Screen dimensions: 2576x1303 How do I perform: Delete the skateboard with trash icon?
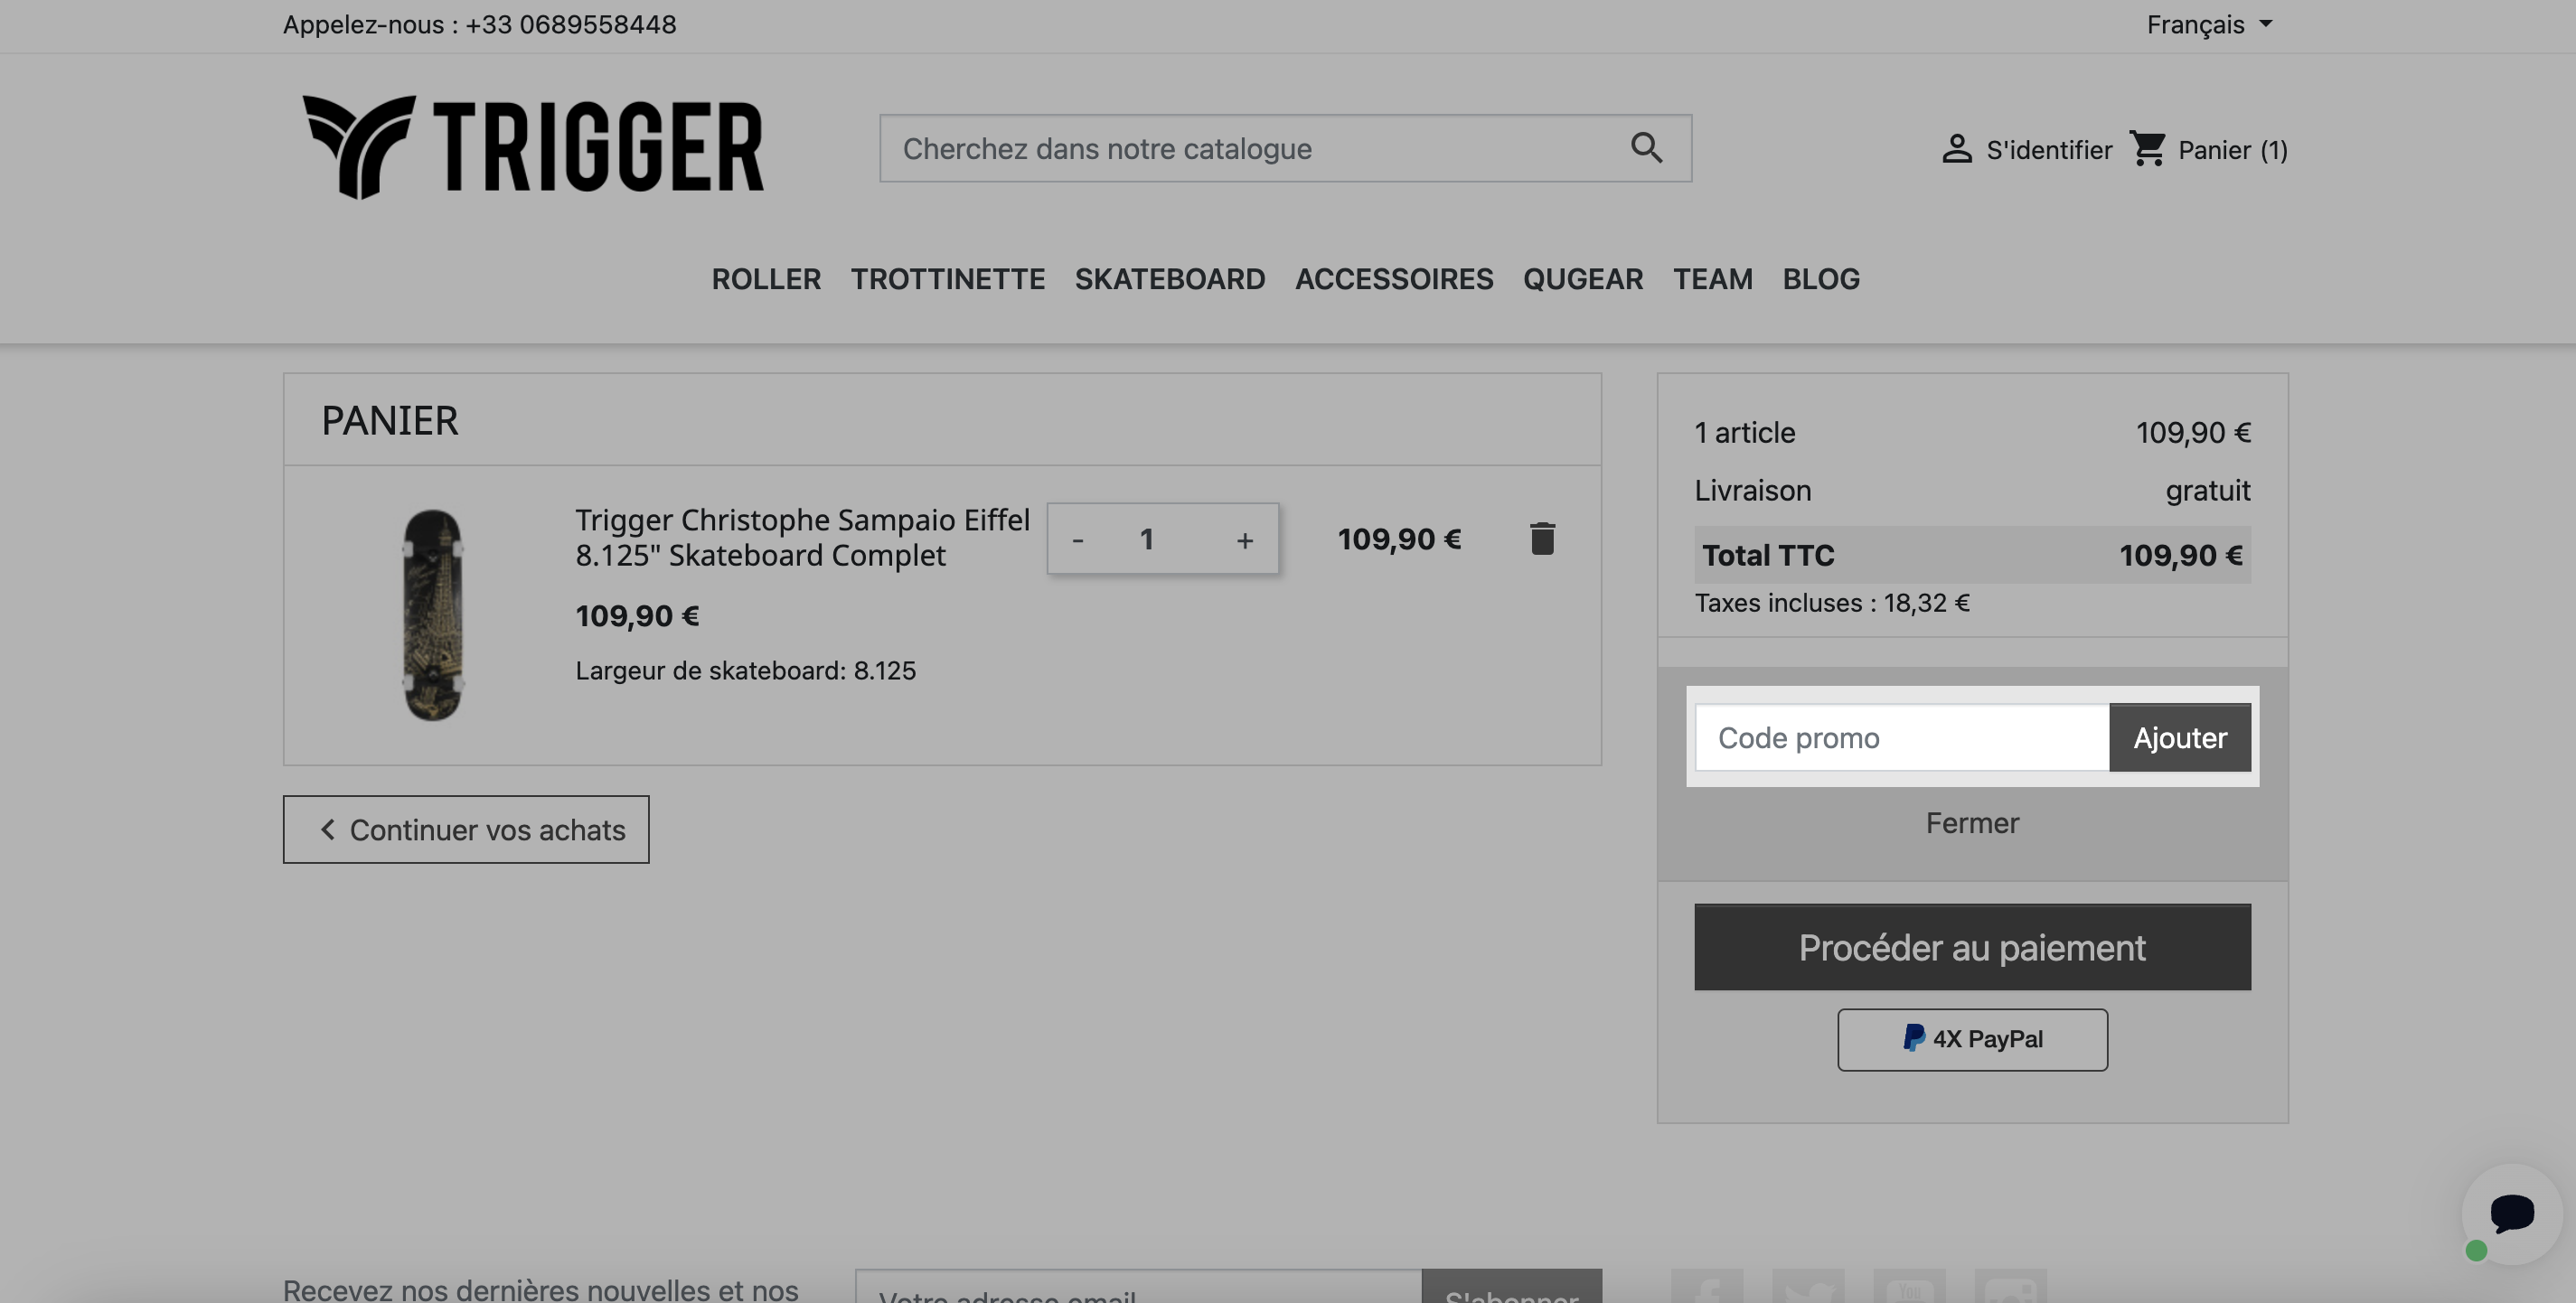pos(1542,538)
